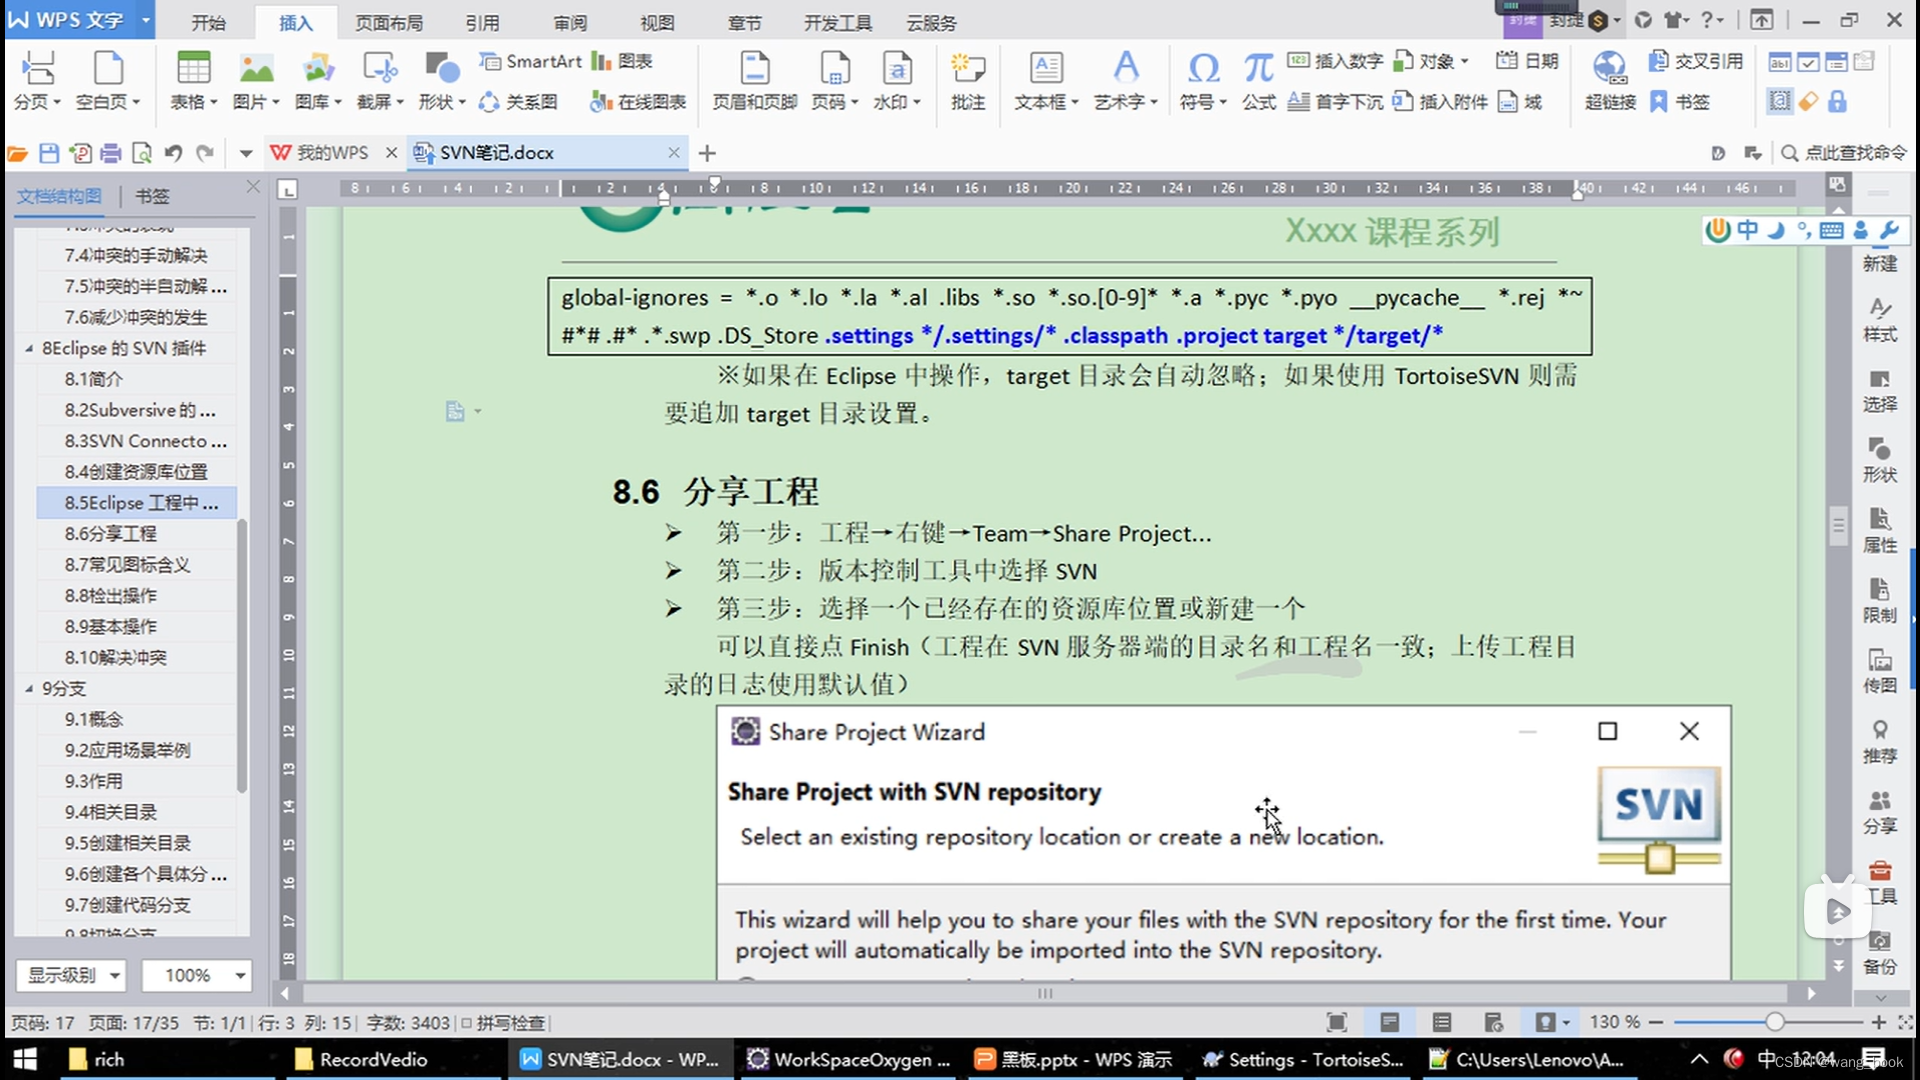Open the 图库 gallery icon
This screenshot has width=1920, height=1080.
318,68
